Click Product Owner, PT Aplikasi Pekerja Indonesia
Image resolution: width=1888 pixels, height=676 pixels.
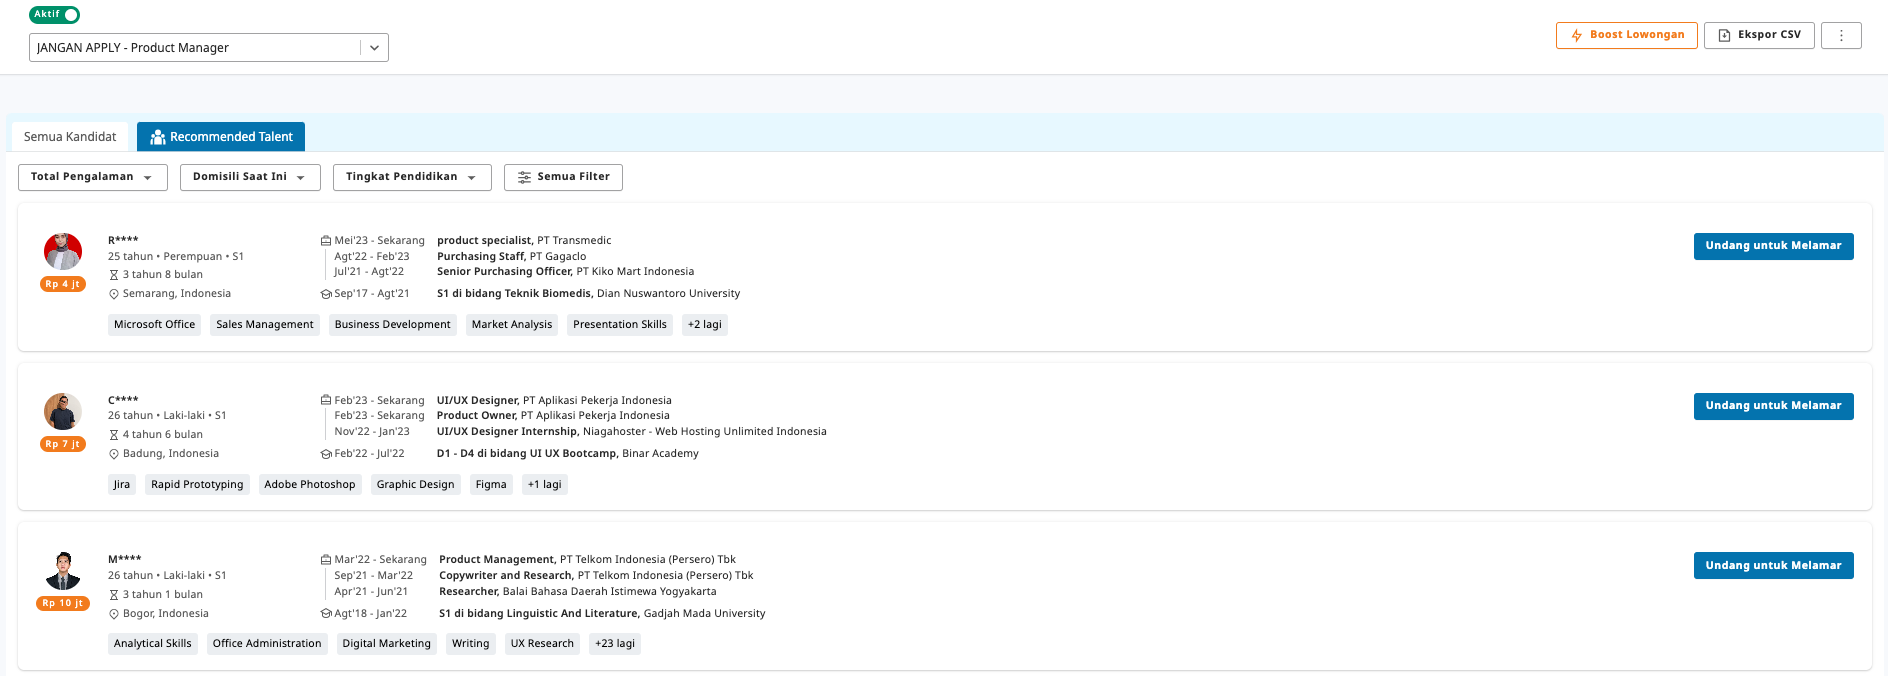[553, 416]
